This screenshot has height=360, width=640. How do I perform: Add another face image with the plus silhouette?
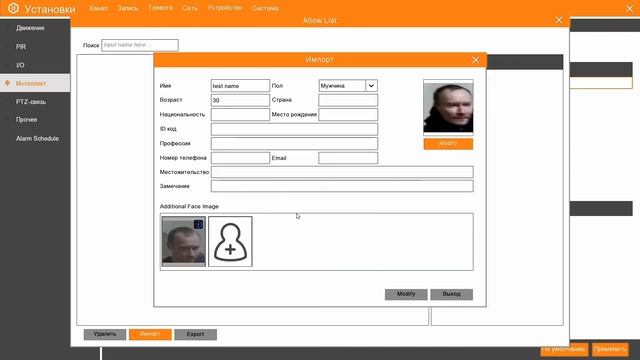pos(230,242)
